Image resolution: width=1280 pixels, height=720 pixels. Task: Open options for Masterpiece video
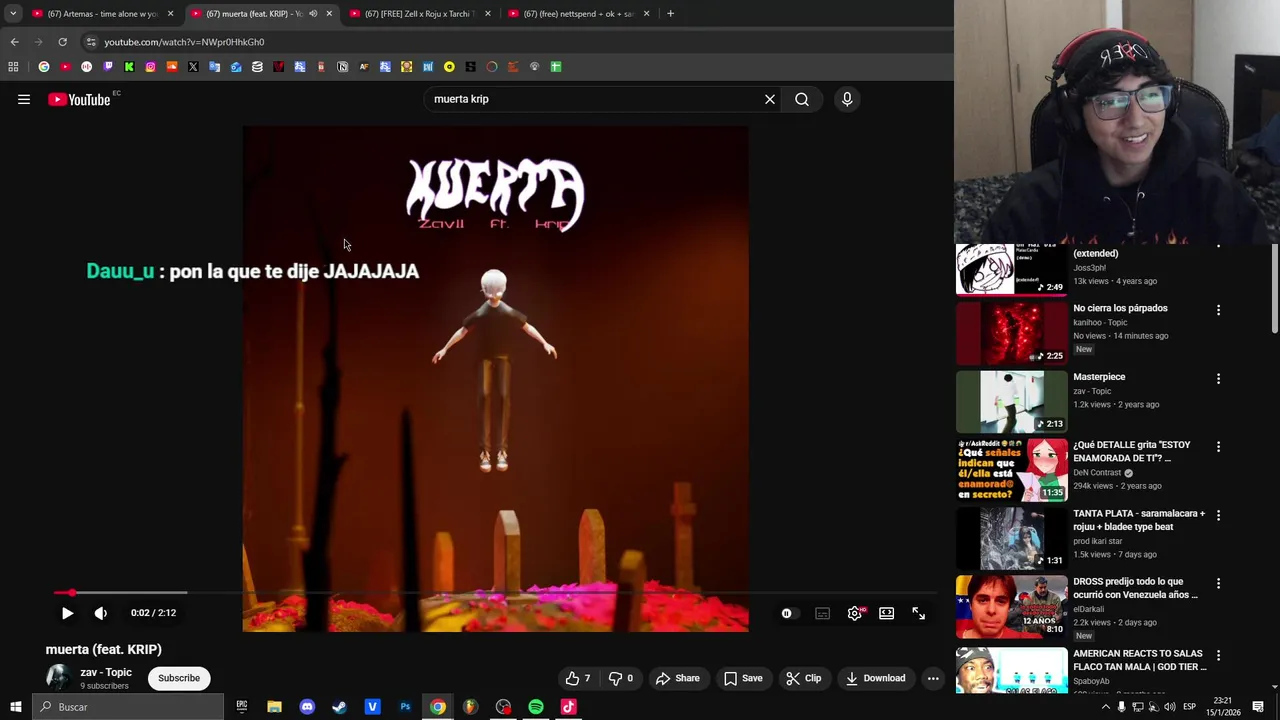point(1218,379)
